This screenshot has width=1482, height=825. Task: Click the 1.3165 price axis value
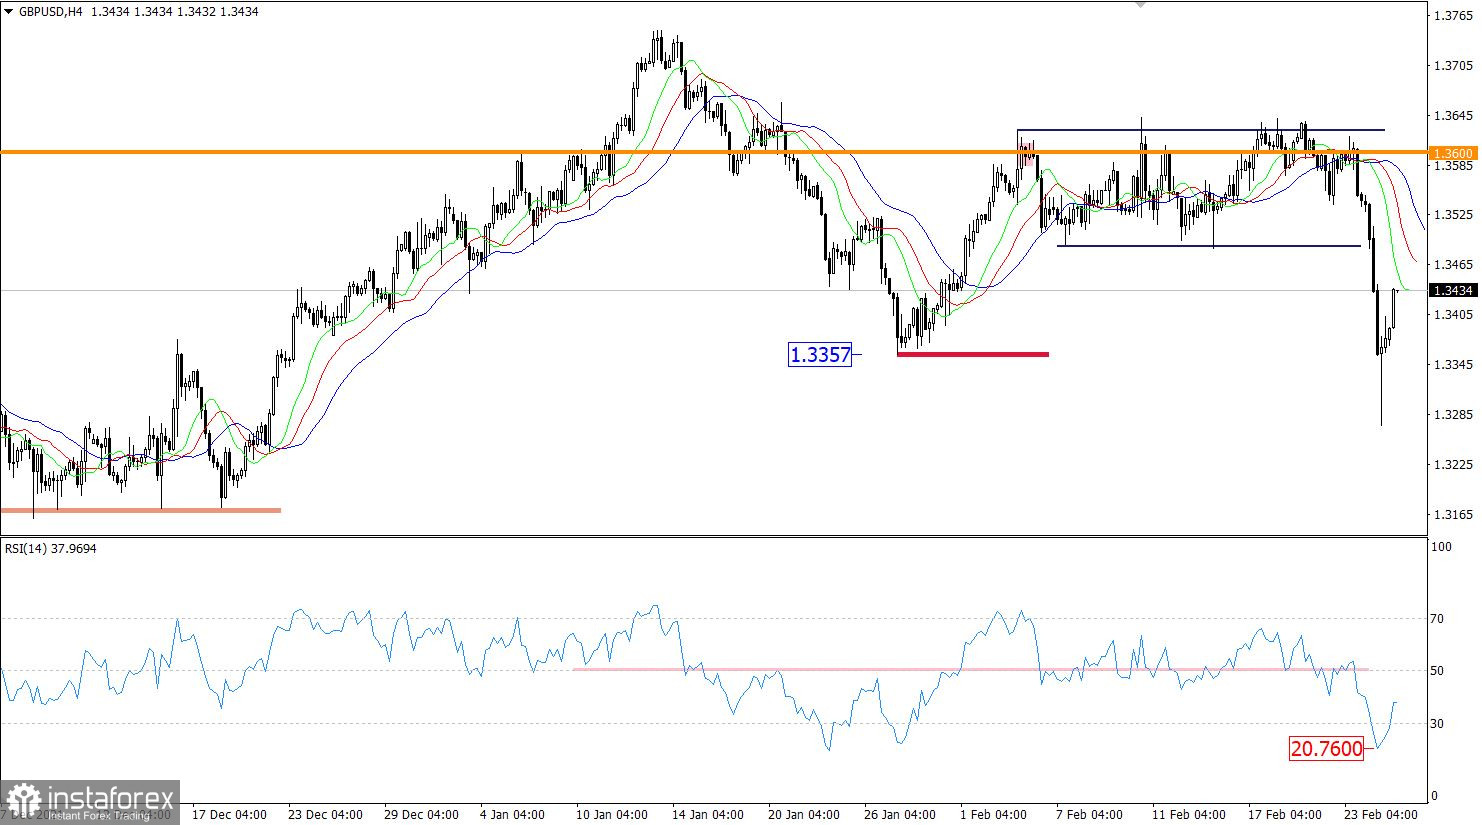(x=1452, y=515)
